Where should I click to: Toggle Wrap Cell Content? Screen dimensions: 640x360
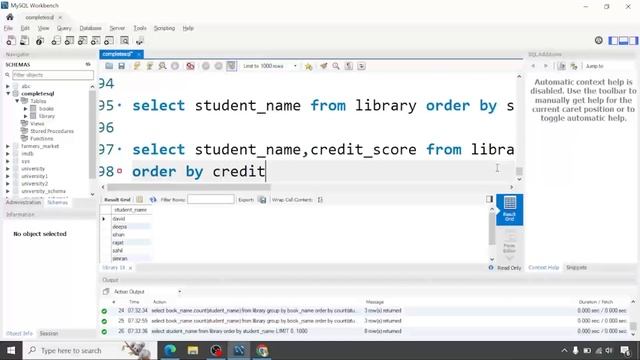click(320, 200)
